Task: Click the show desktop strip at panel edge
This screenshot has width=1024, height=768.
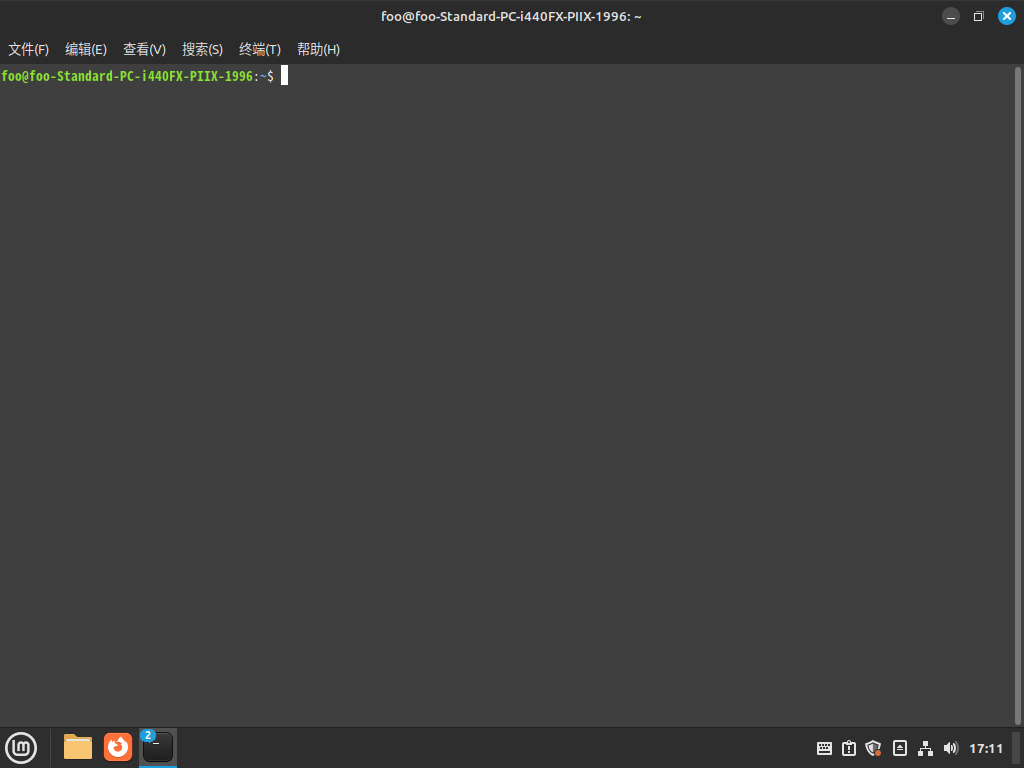Action: (x=1016, y=748)
